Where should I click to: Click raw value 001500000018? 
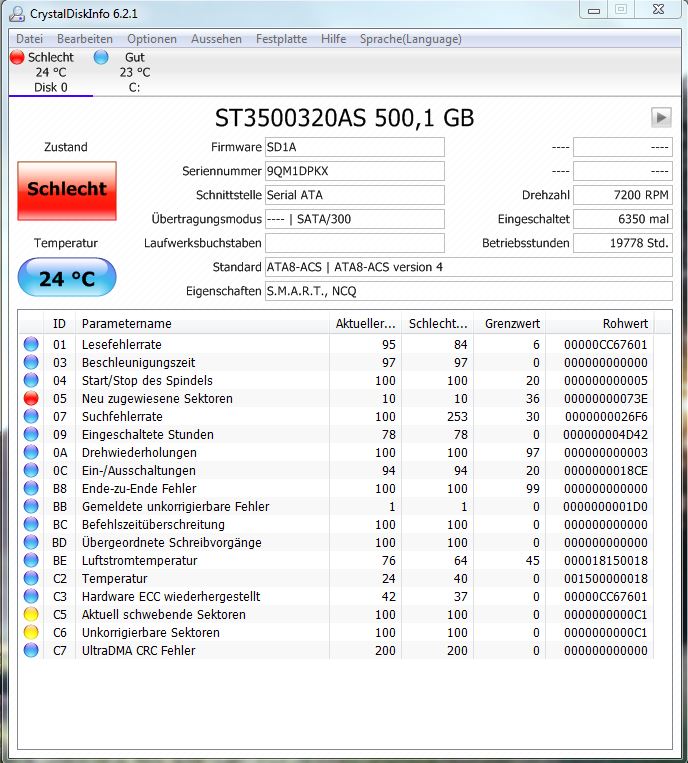click(x=606, y=579)
